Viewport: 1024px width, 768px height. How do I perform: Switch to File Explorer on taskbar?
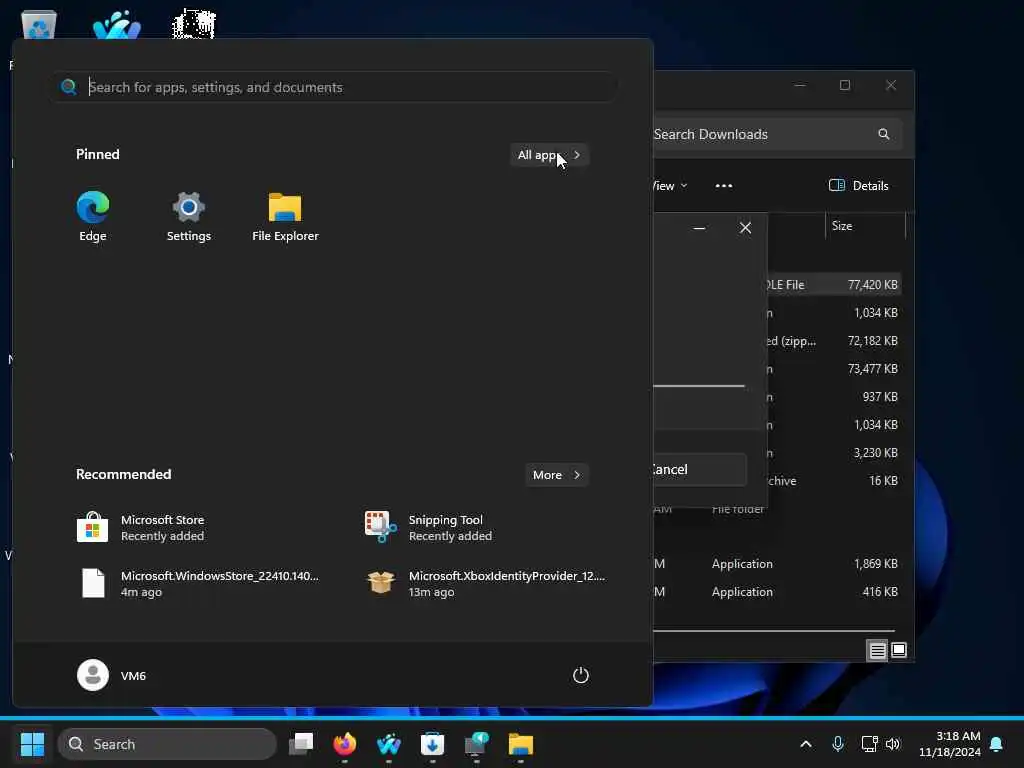520,744
